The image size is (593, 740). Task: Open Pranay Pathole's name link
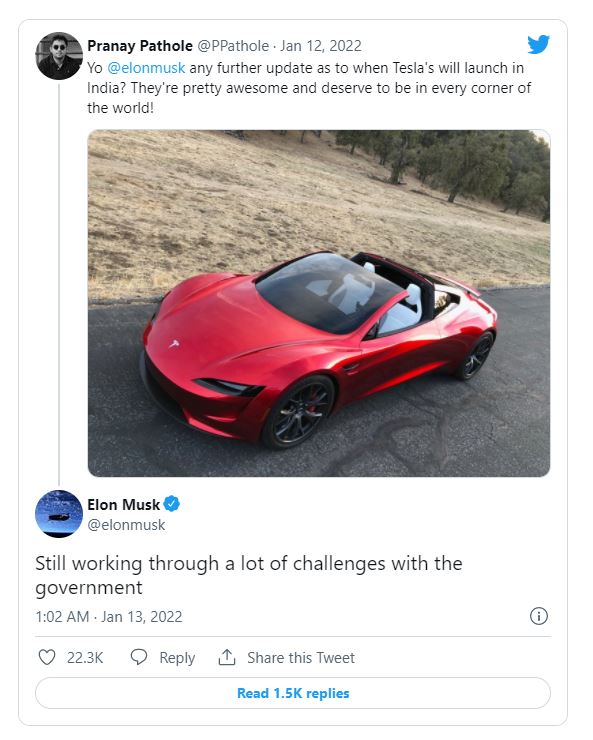click(x=140, y=46)
